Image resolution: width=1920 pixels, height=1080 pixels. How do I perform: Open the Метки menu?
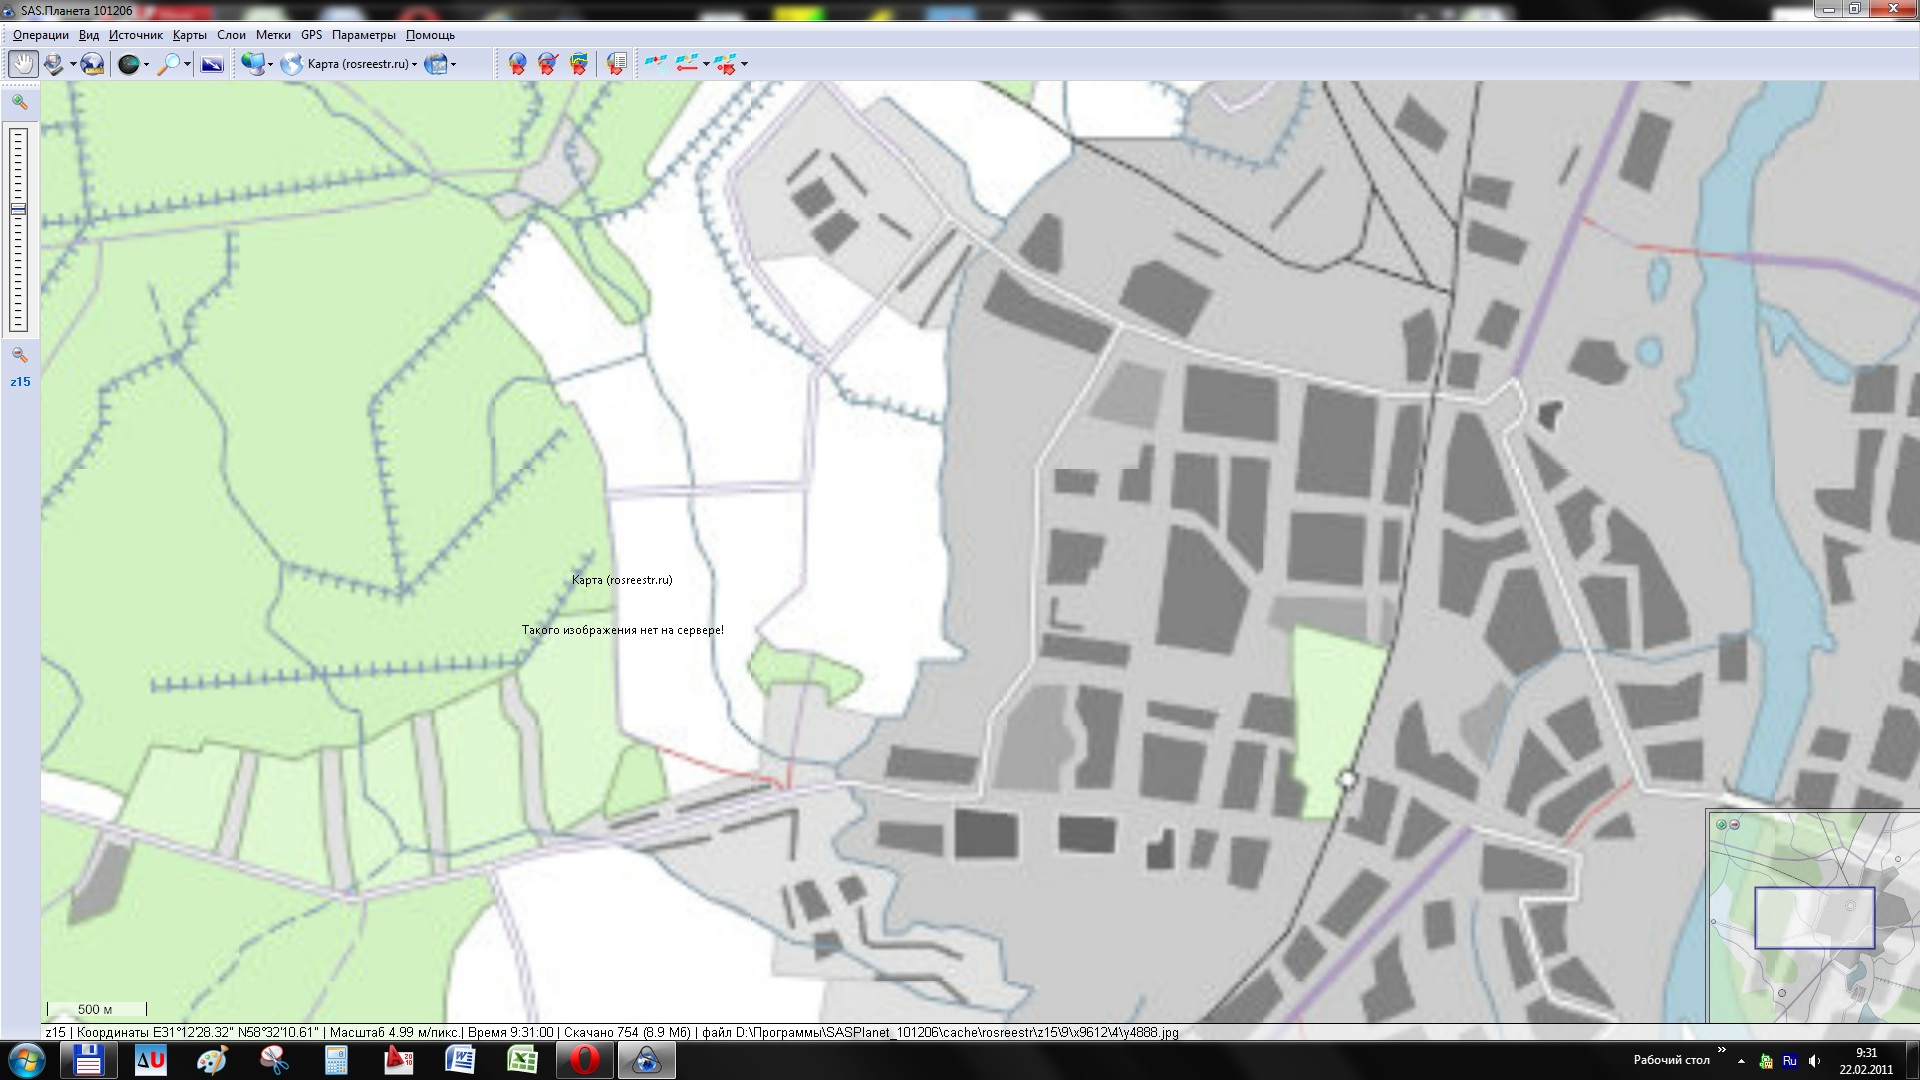point(272,35)
